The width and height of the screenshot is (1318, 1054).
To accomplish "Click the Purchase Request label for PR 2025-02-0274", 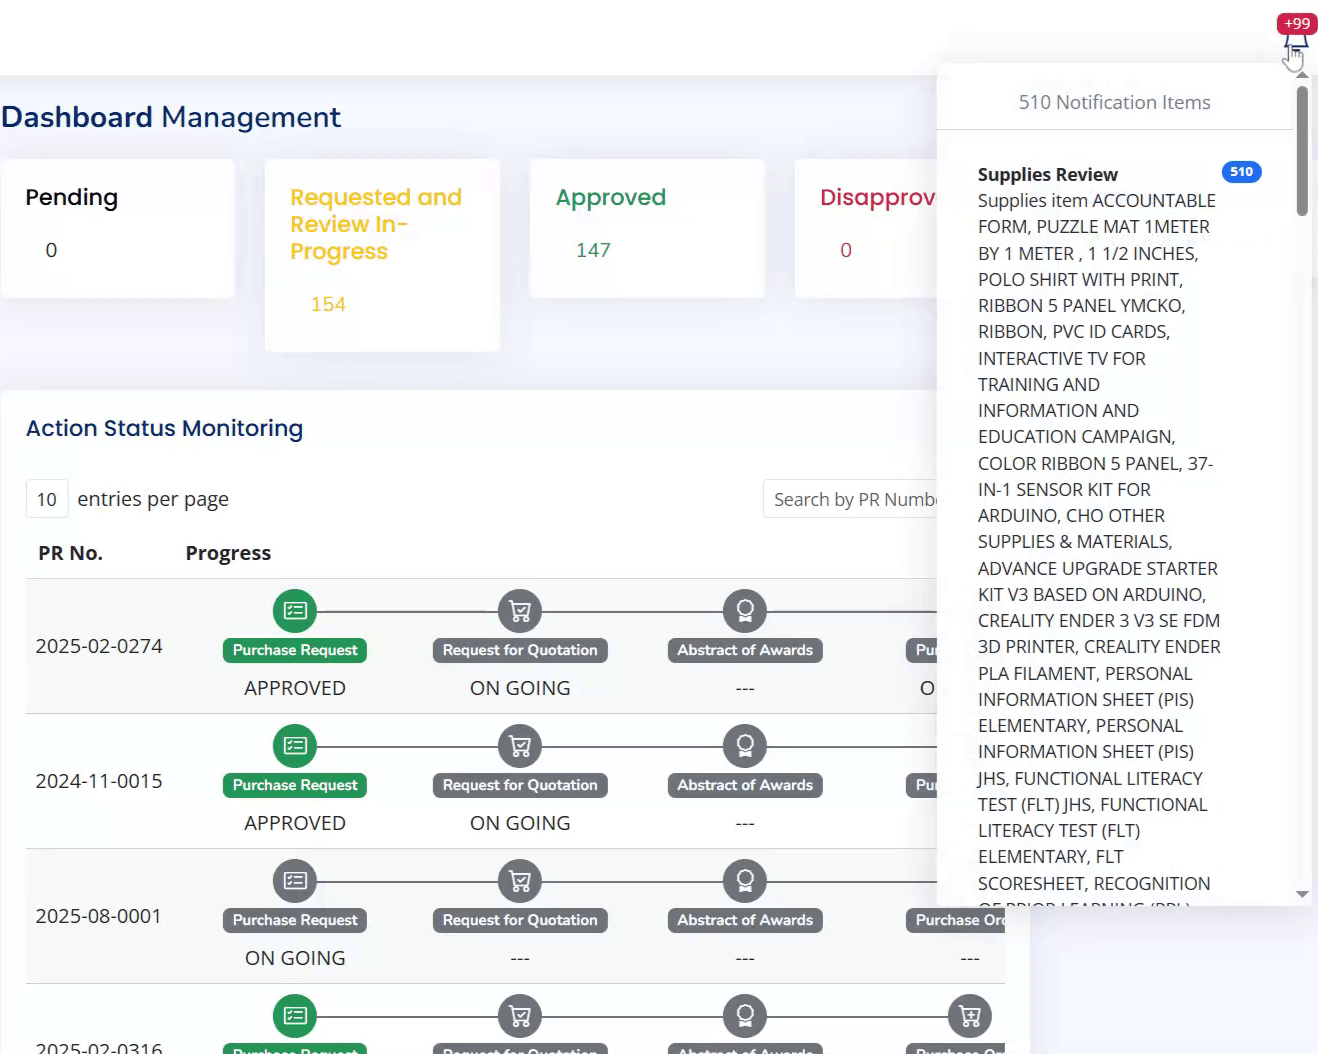I will click(295, 650).
